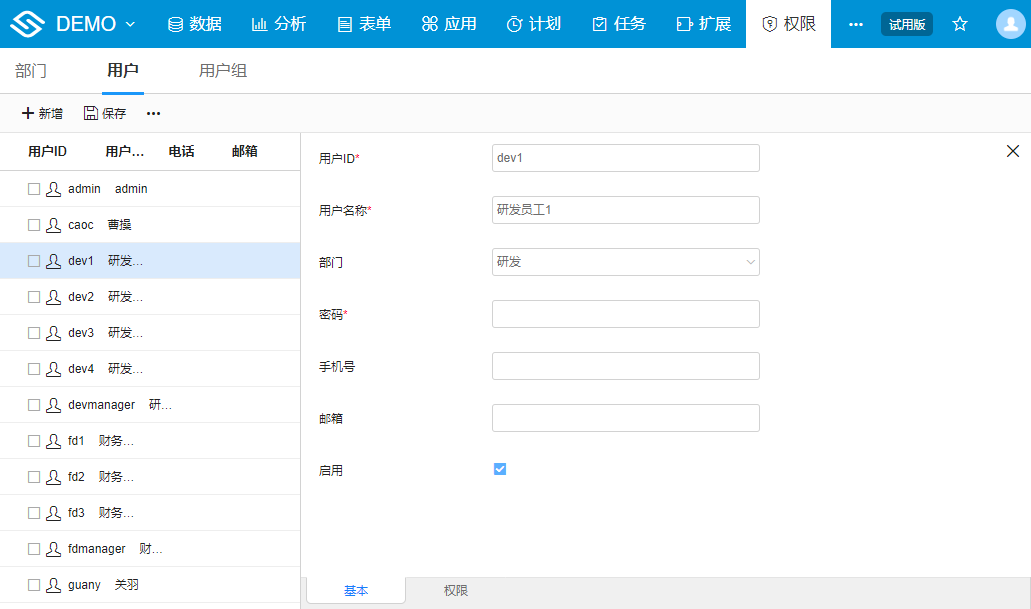Switch to the 权限 tab at bottom
The image size is (1031, 609).
pyautogui.click(x=455, y=590)
